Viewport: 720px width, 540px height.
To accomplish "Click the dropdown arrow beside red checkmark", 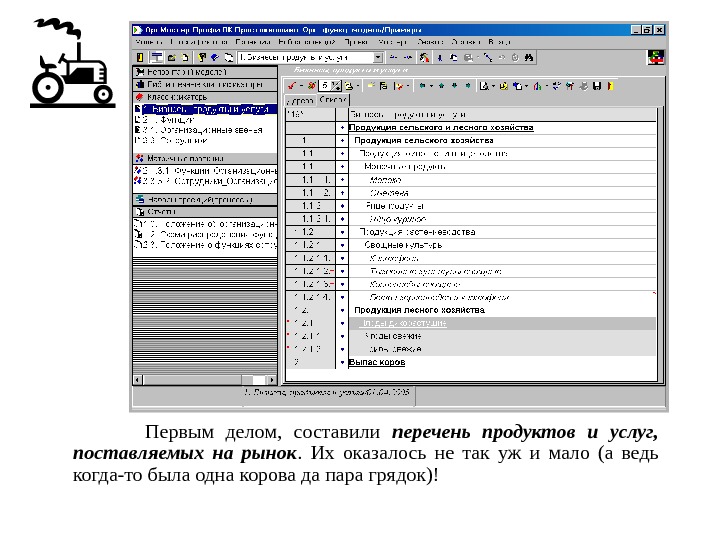I will (x=301, y=86).
